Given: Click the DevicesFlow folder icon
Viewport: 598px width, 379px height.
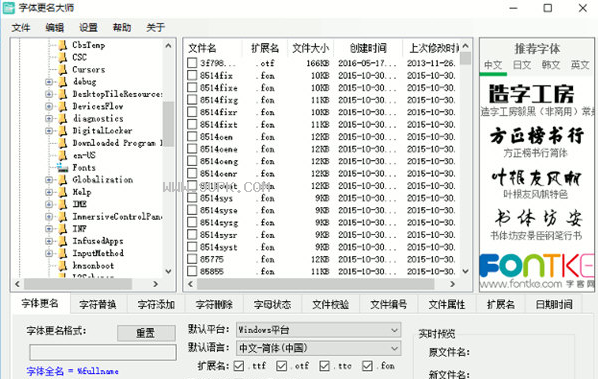Looking at the screenshot, I should click(x=63, y=106).
